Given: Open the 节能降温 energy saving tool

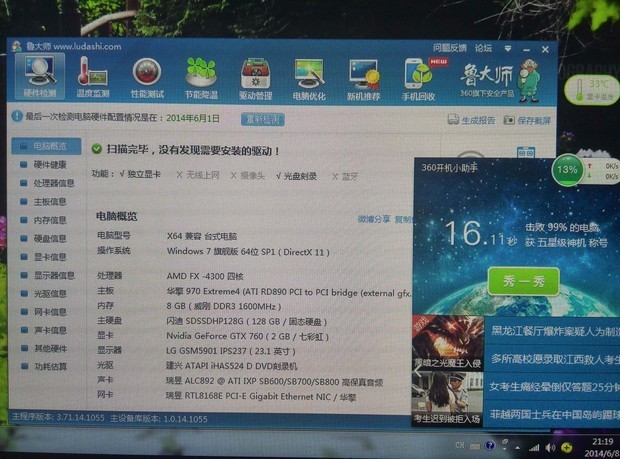Looking at the screenshot, I should click(201, 79).
